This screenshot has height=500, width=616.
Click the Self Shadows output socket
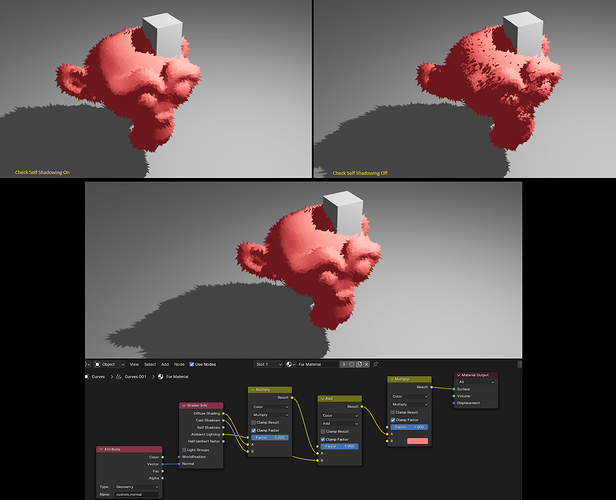click(224, 427)
